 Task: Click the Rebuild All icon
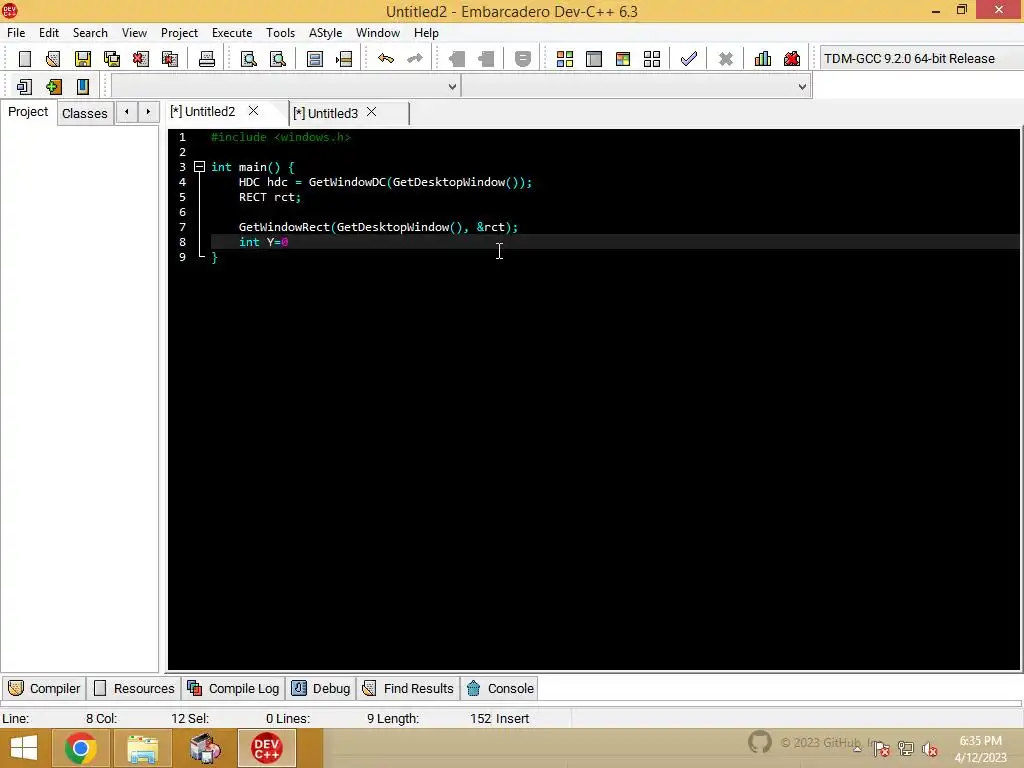[652, 59]
